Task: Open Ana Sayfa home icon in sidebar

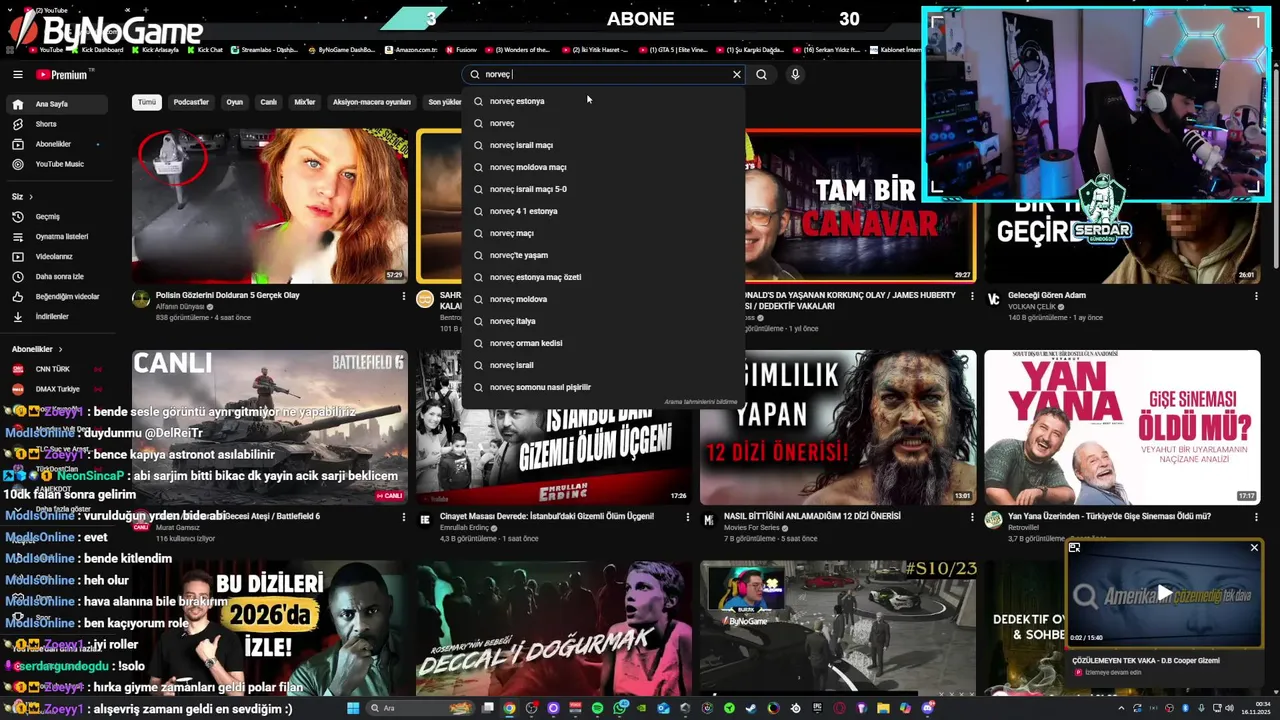Action: pyautogui.click(x=17, y=104)
